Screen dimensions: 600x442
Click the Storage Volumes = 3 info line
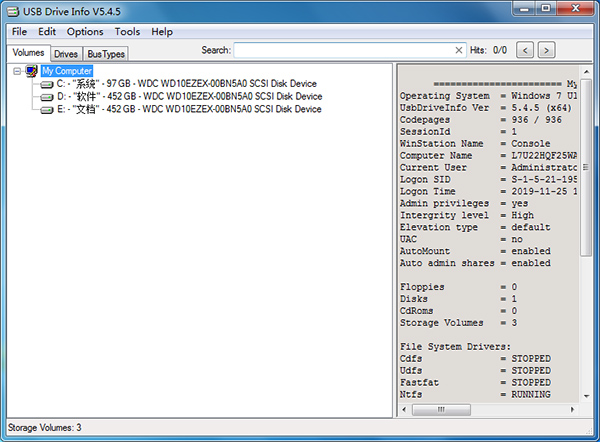click(458, 323)
